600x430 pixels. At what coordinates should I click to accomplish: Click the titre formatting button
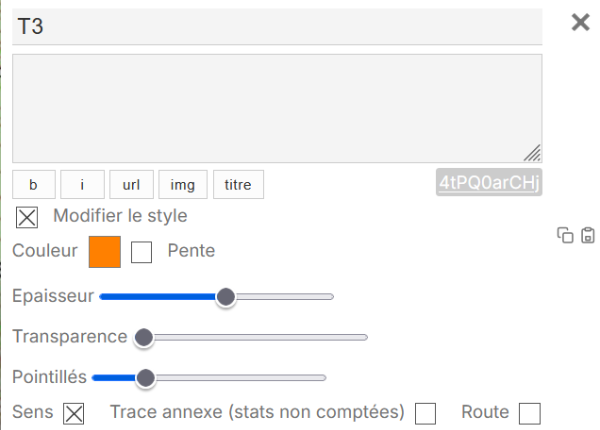coord(238,184)
